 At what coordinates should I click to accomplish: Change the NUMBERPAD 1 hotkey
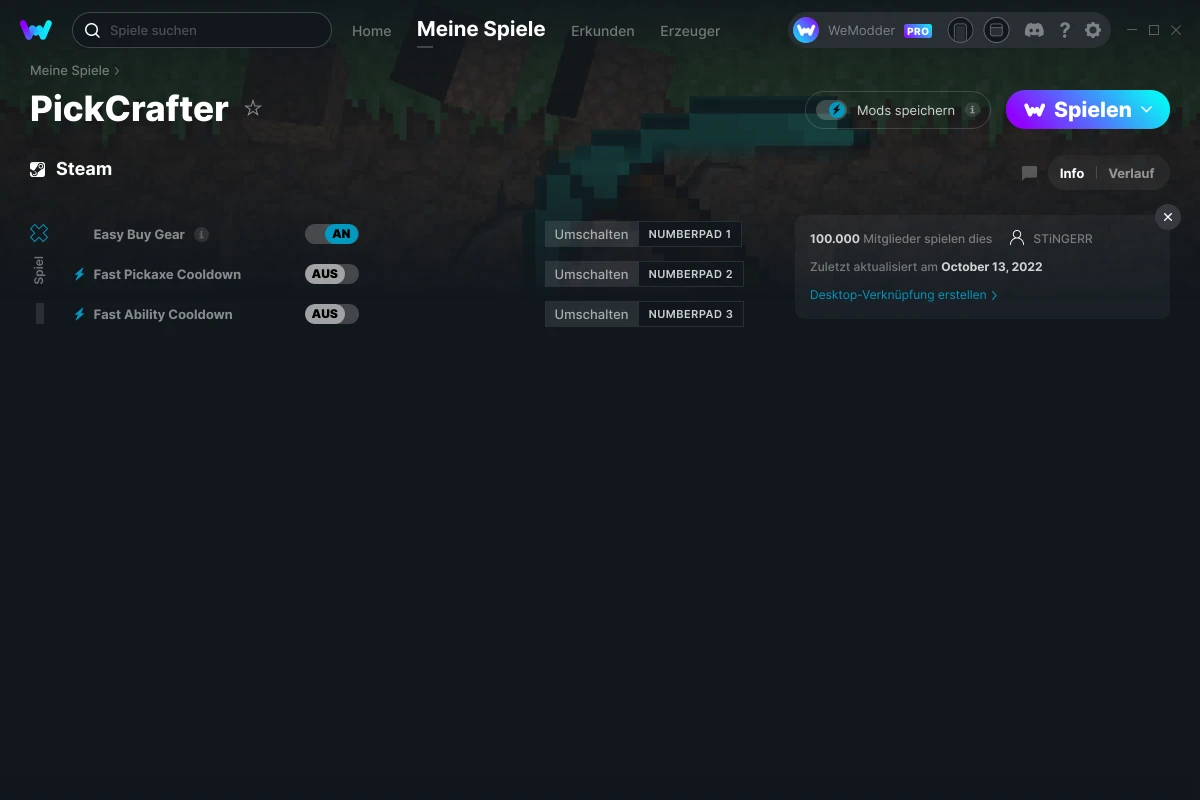tap(690, 234)
